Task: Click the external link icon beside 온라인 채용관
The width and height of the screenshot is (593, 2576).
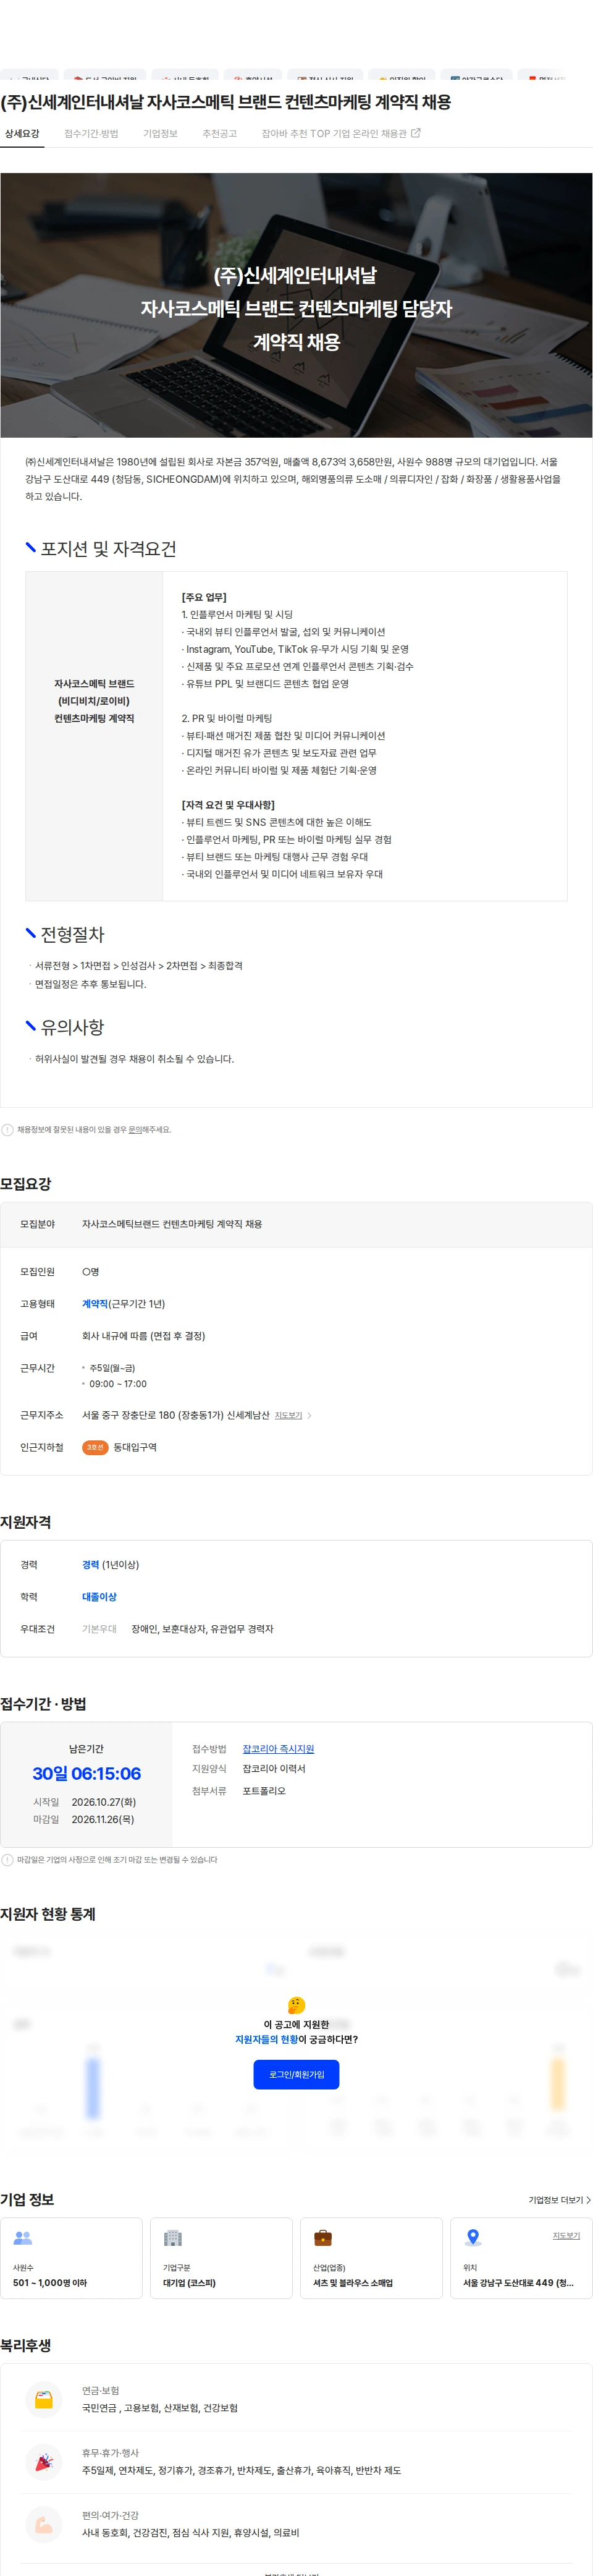Action: coord(416,133)
